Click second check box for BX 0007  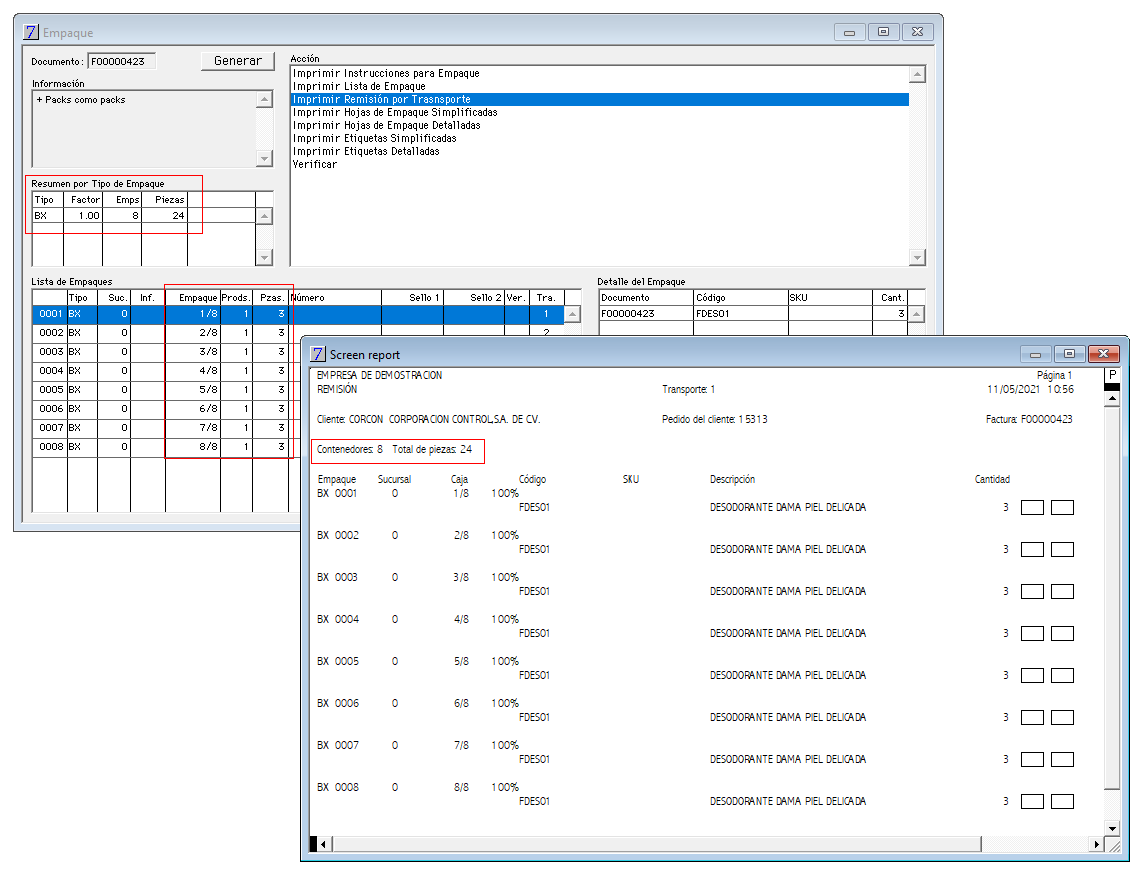click(1062, 760)
